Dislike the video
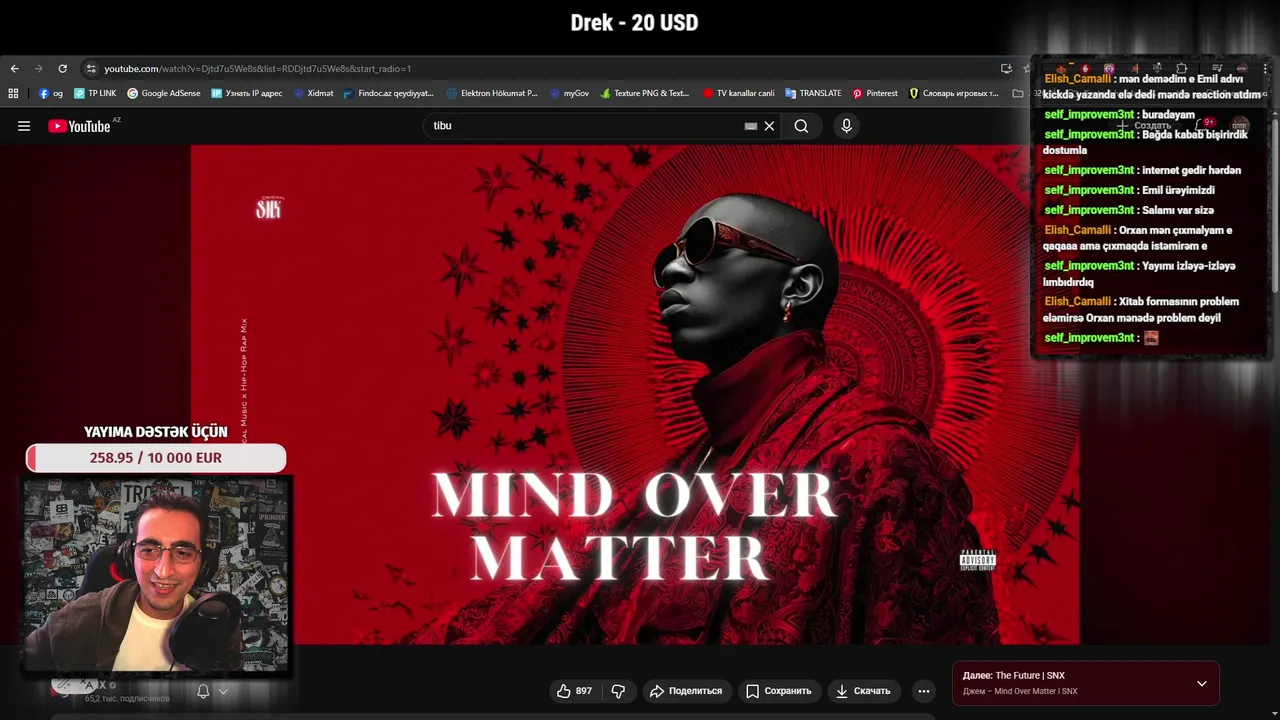Viewport: 1280px width, 720px height. point(618,691)
